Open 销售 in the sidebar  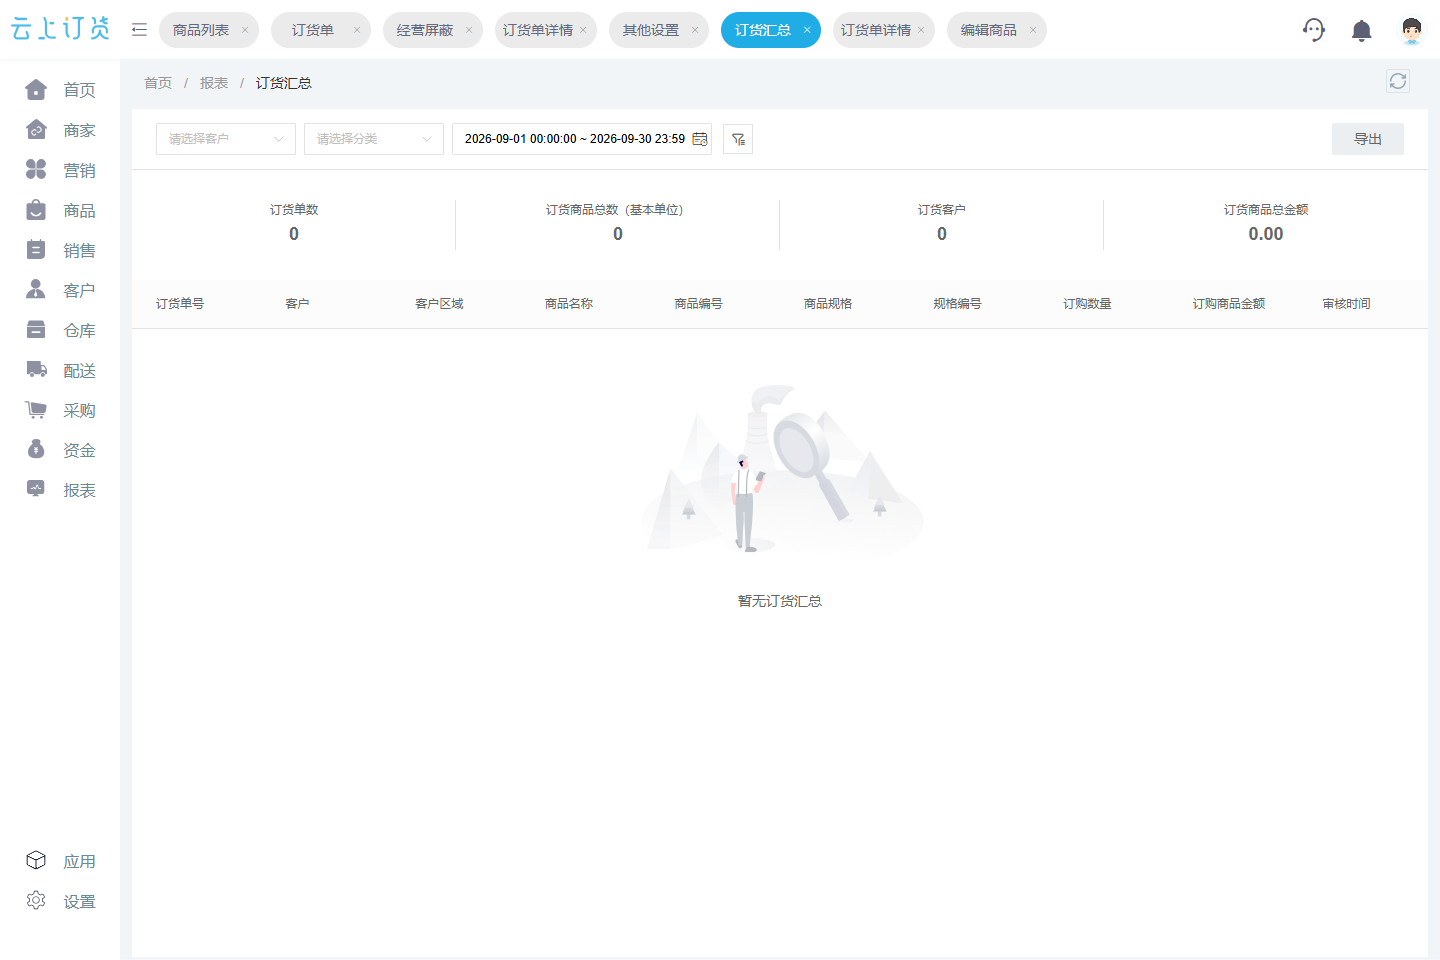60,250
